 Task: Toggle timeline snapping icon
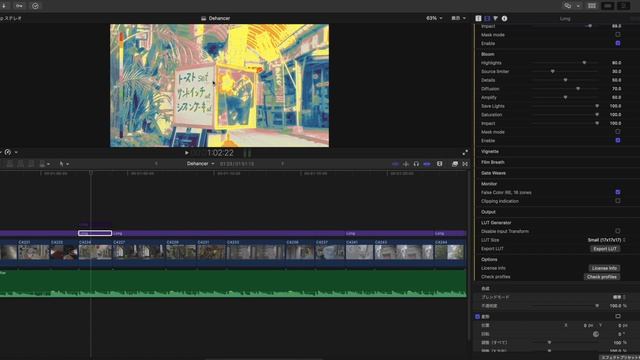pyautogui.click(x=427, y=164)
